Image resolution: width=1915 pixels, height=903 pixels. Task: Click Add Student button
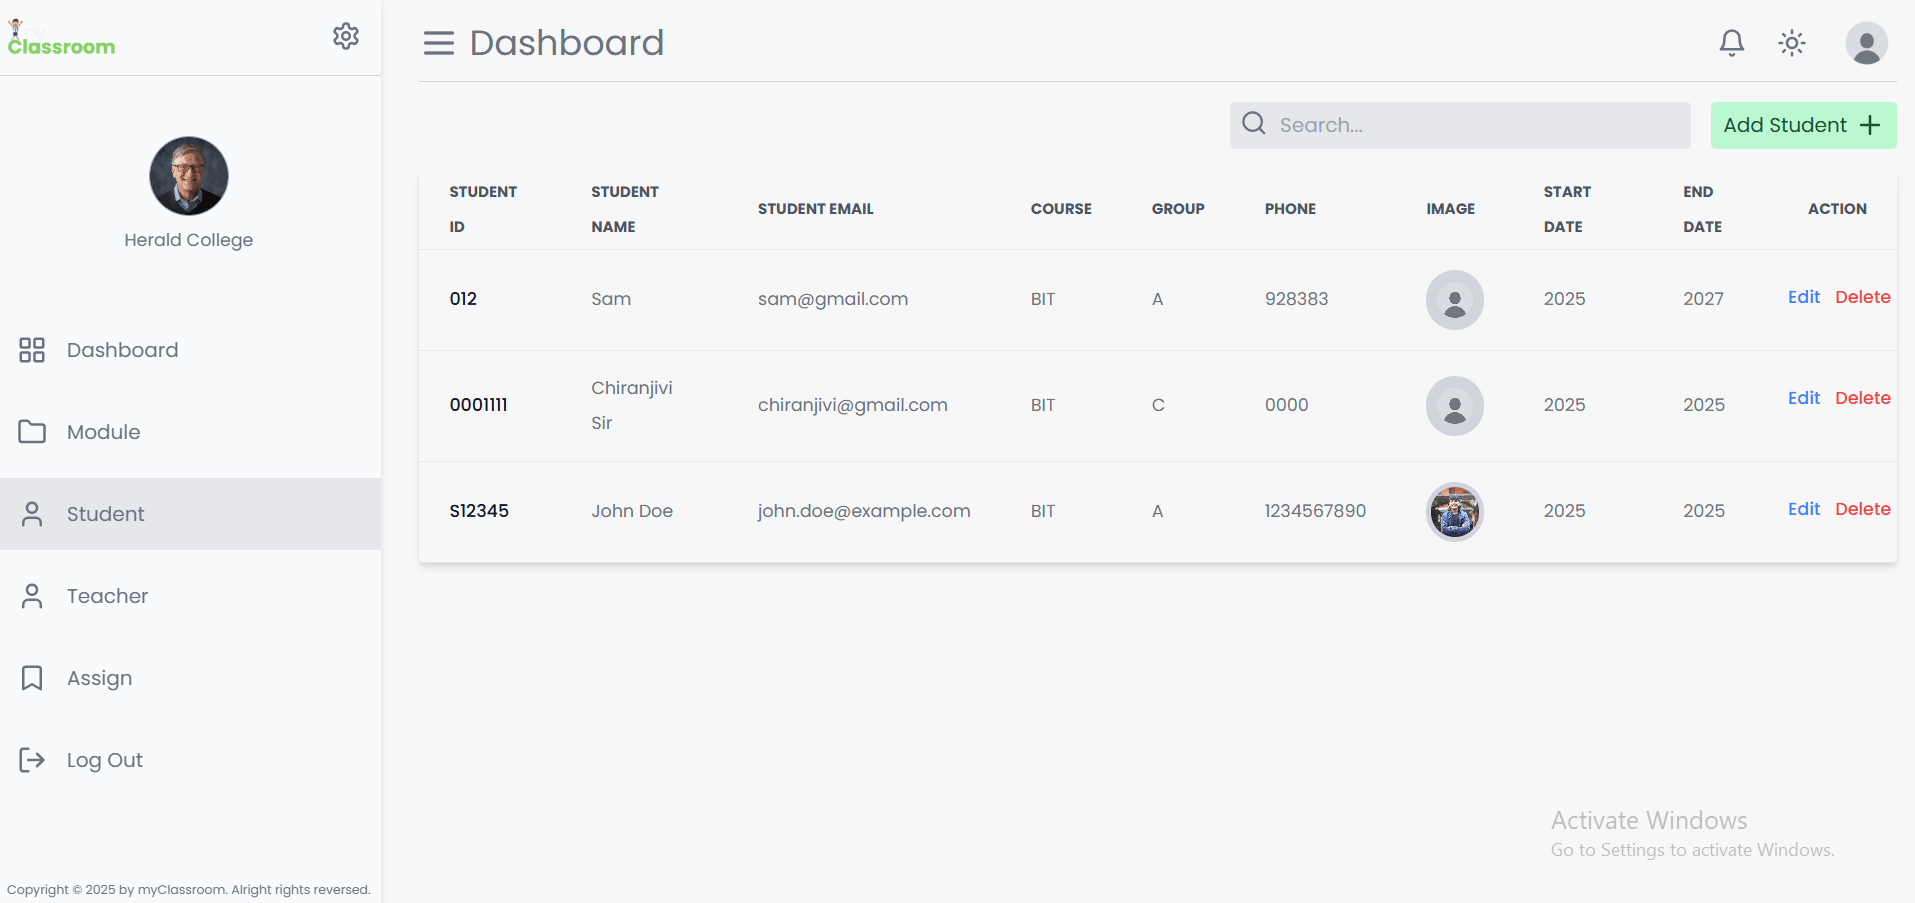coord(1802,124)
